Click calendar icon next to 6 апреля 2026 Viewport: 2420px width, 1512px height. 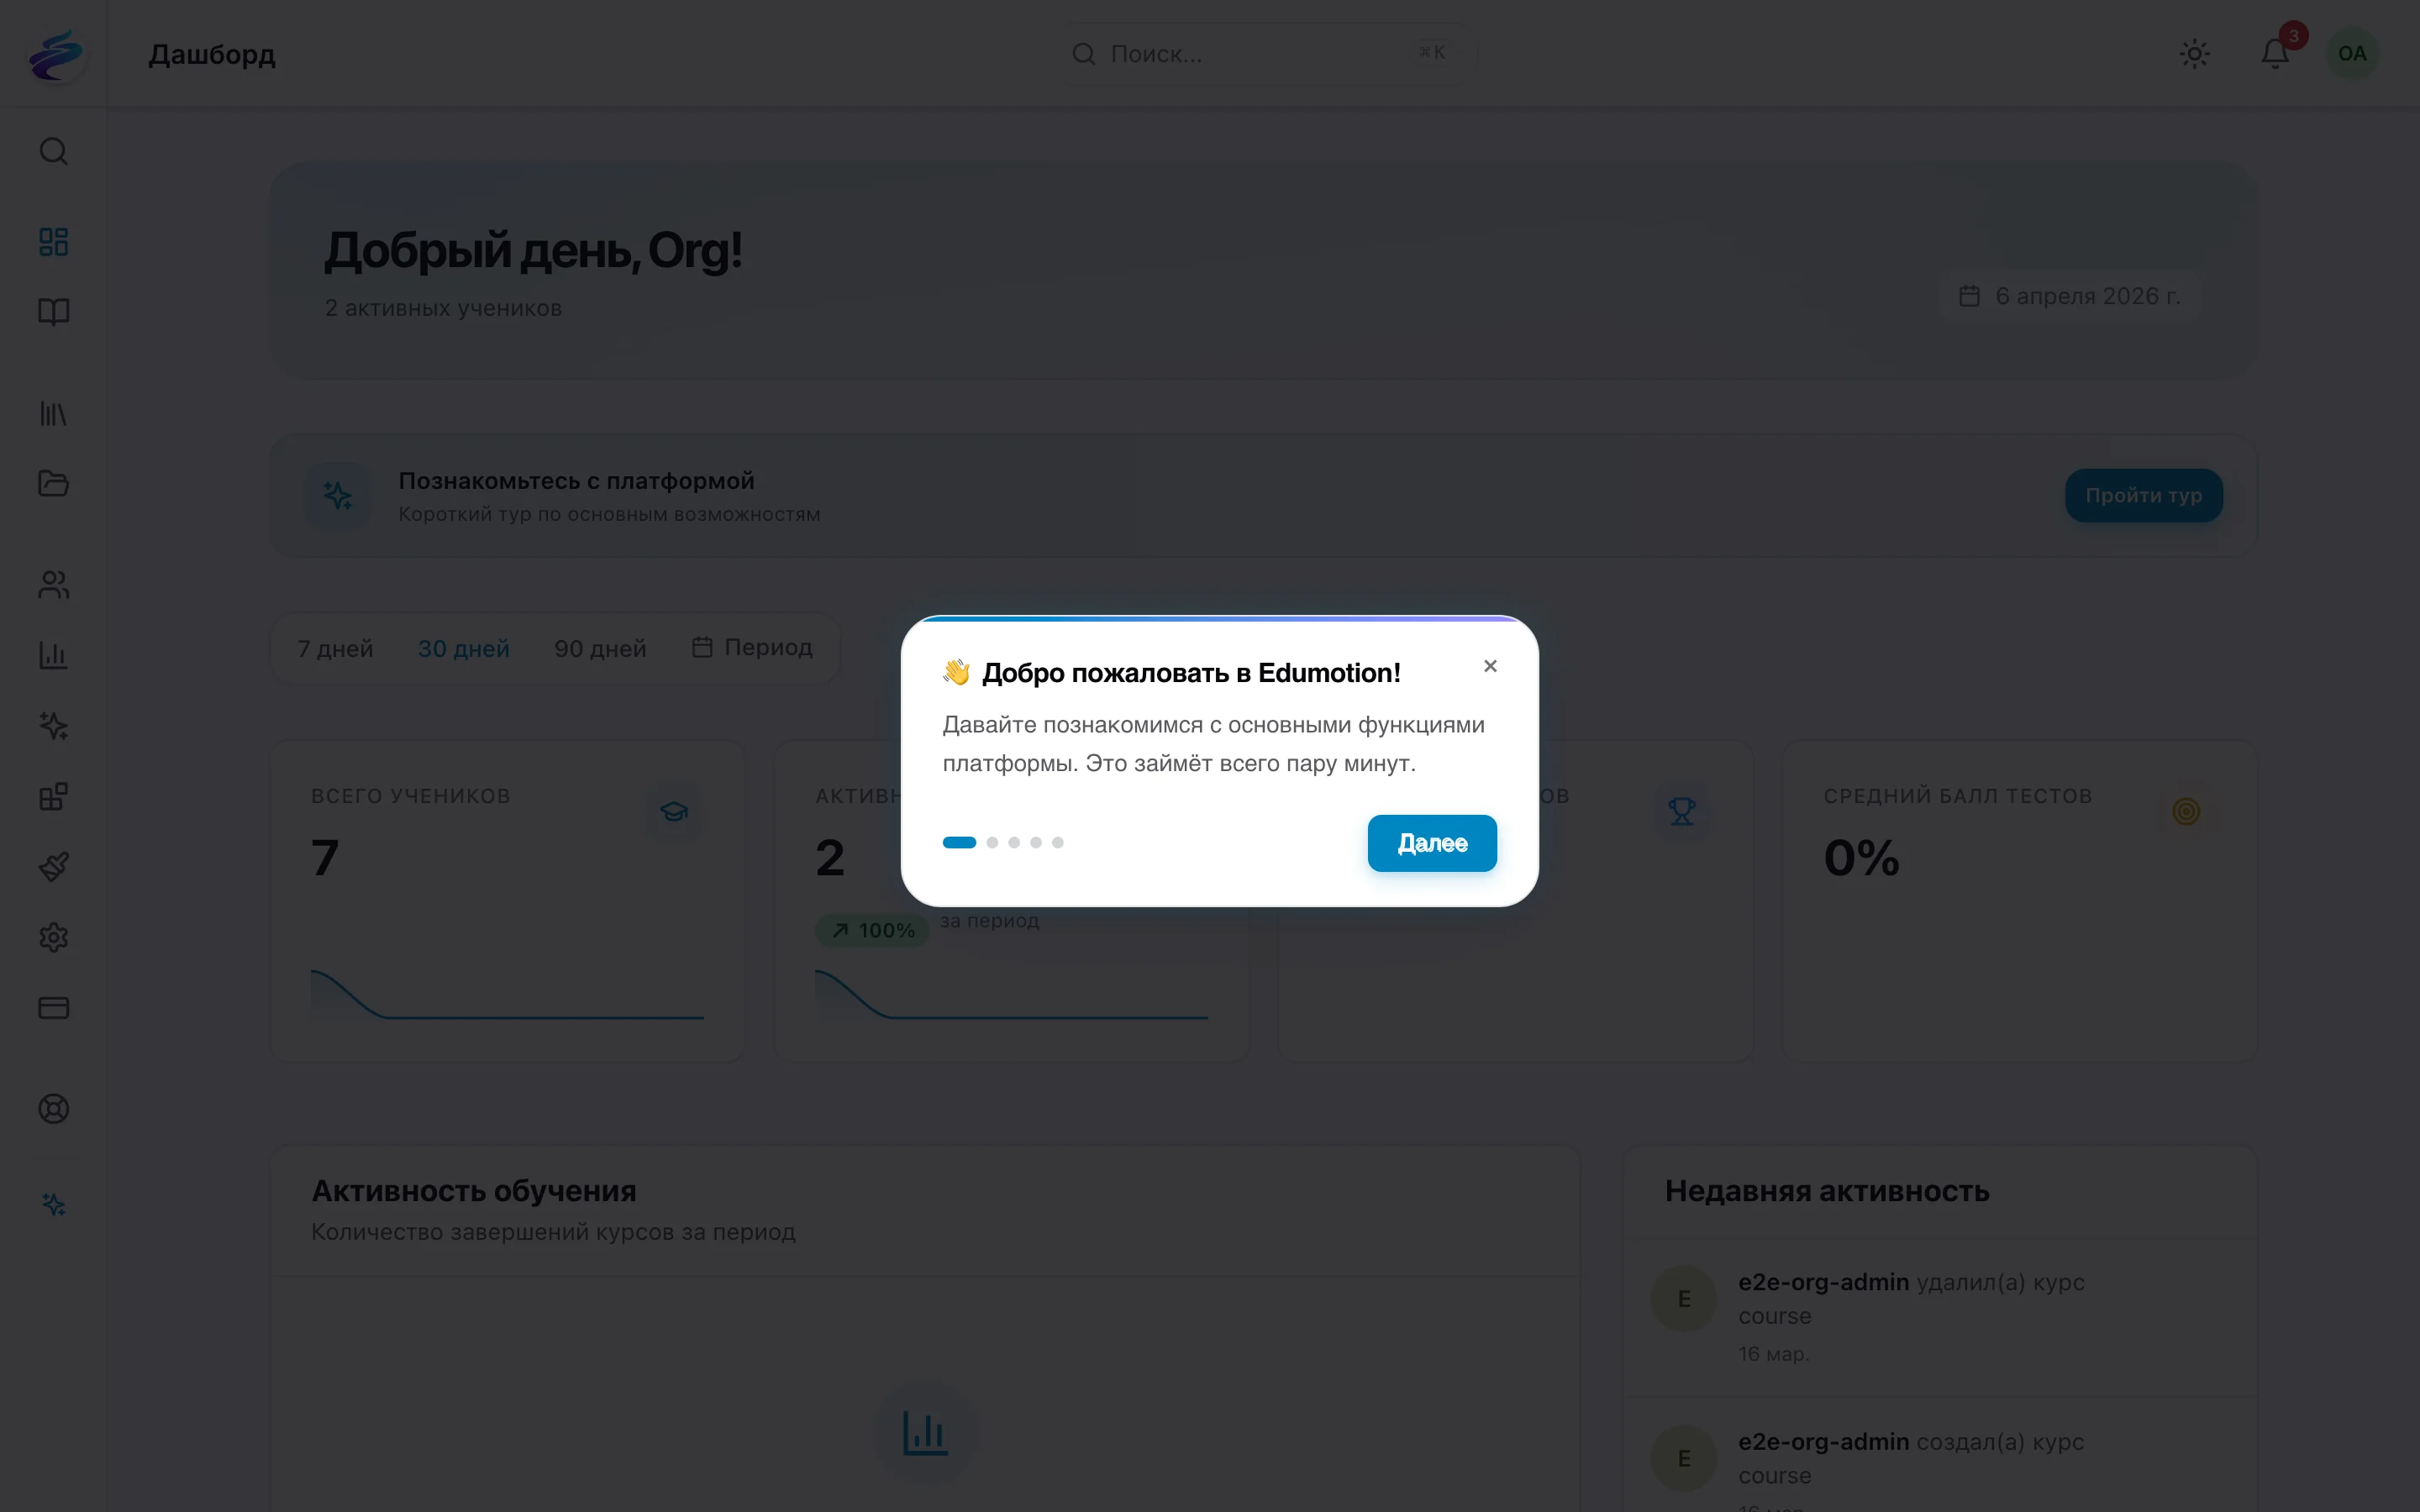1969,296
